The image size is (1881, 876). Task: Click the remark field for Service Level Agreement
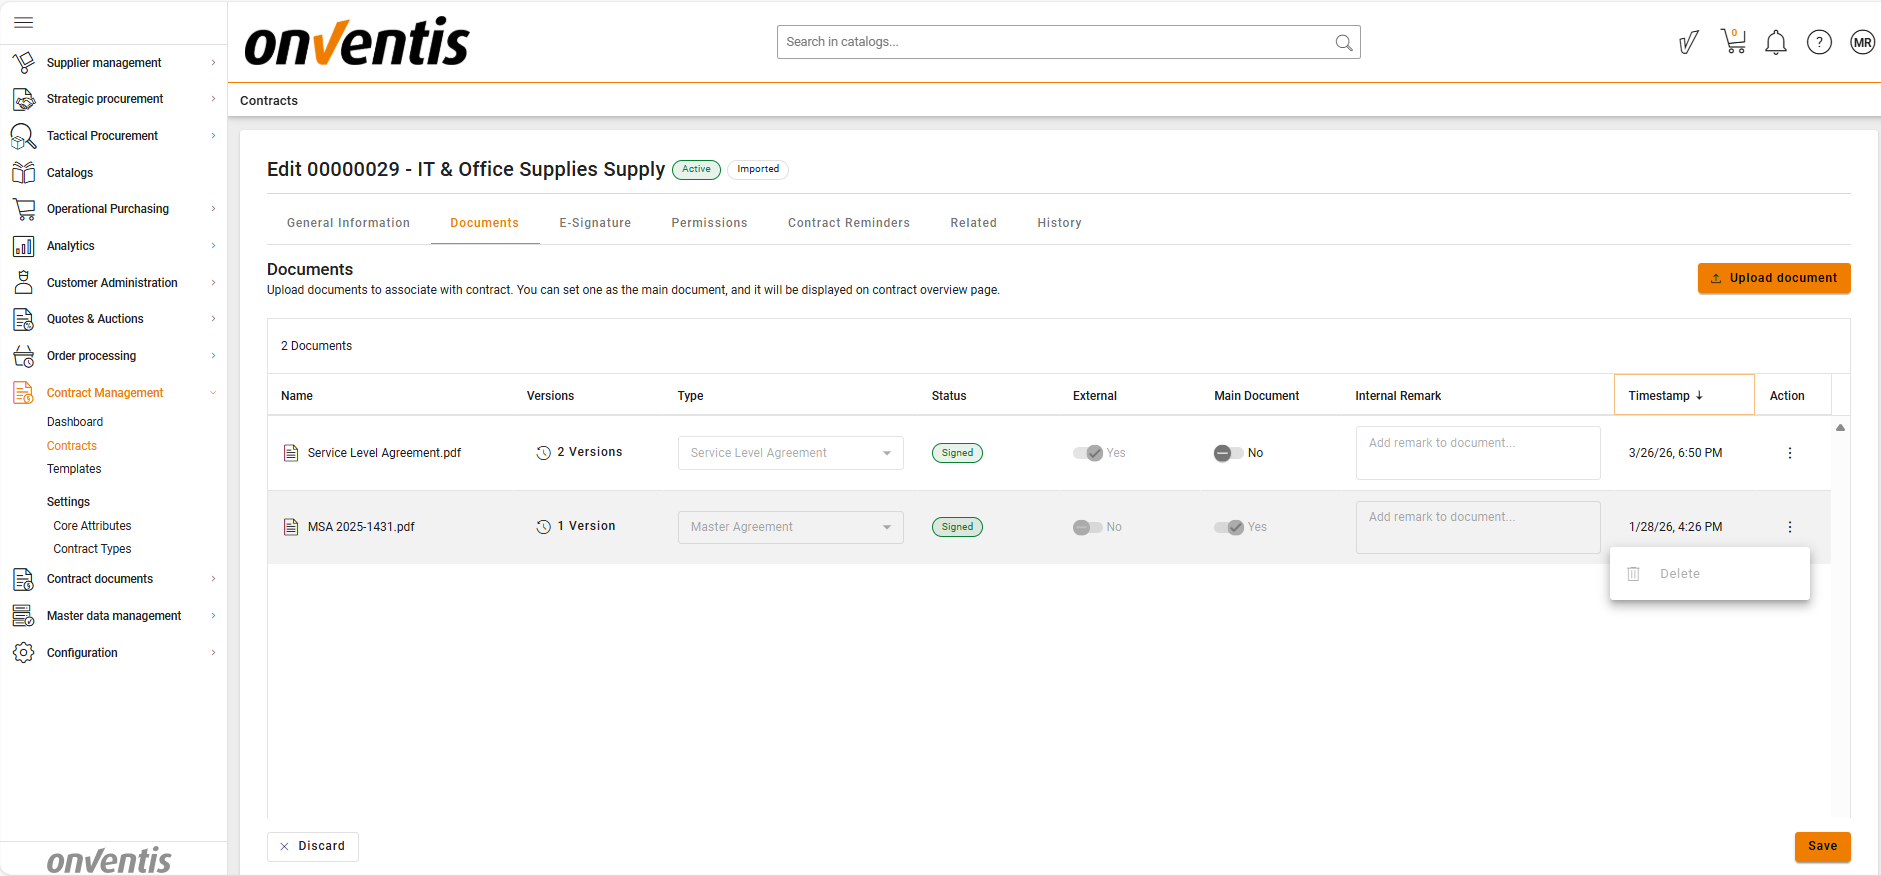(1477, 453)
